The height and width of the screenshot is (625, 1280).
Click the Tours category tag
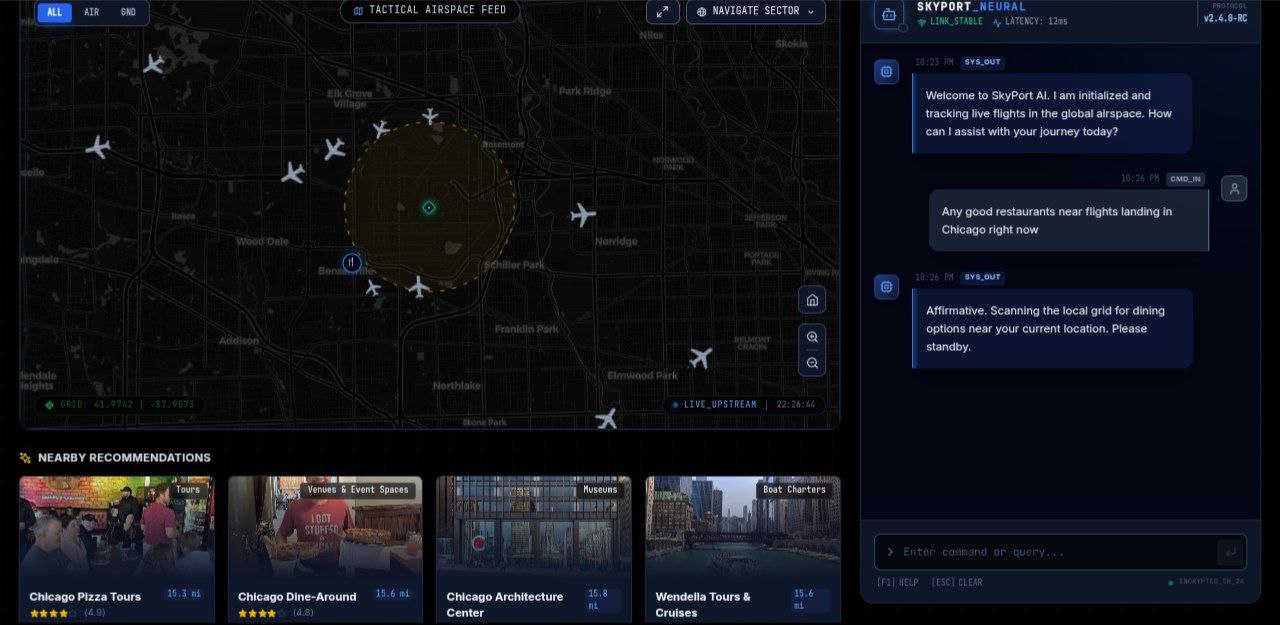pyautogui.click(x=188, y=490)
